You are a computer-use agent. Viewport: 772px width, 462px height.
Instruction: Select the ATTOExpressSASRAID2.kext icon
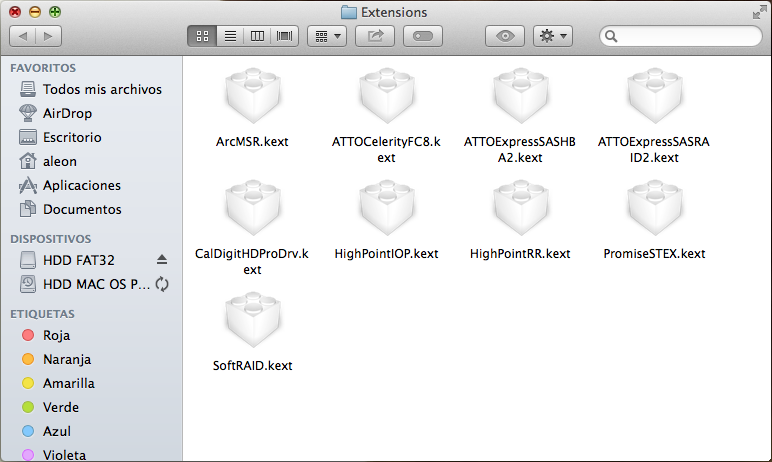tap(654, 96)
